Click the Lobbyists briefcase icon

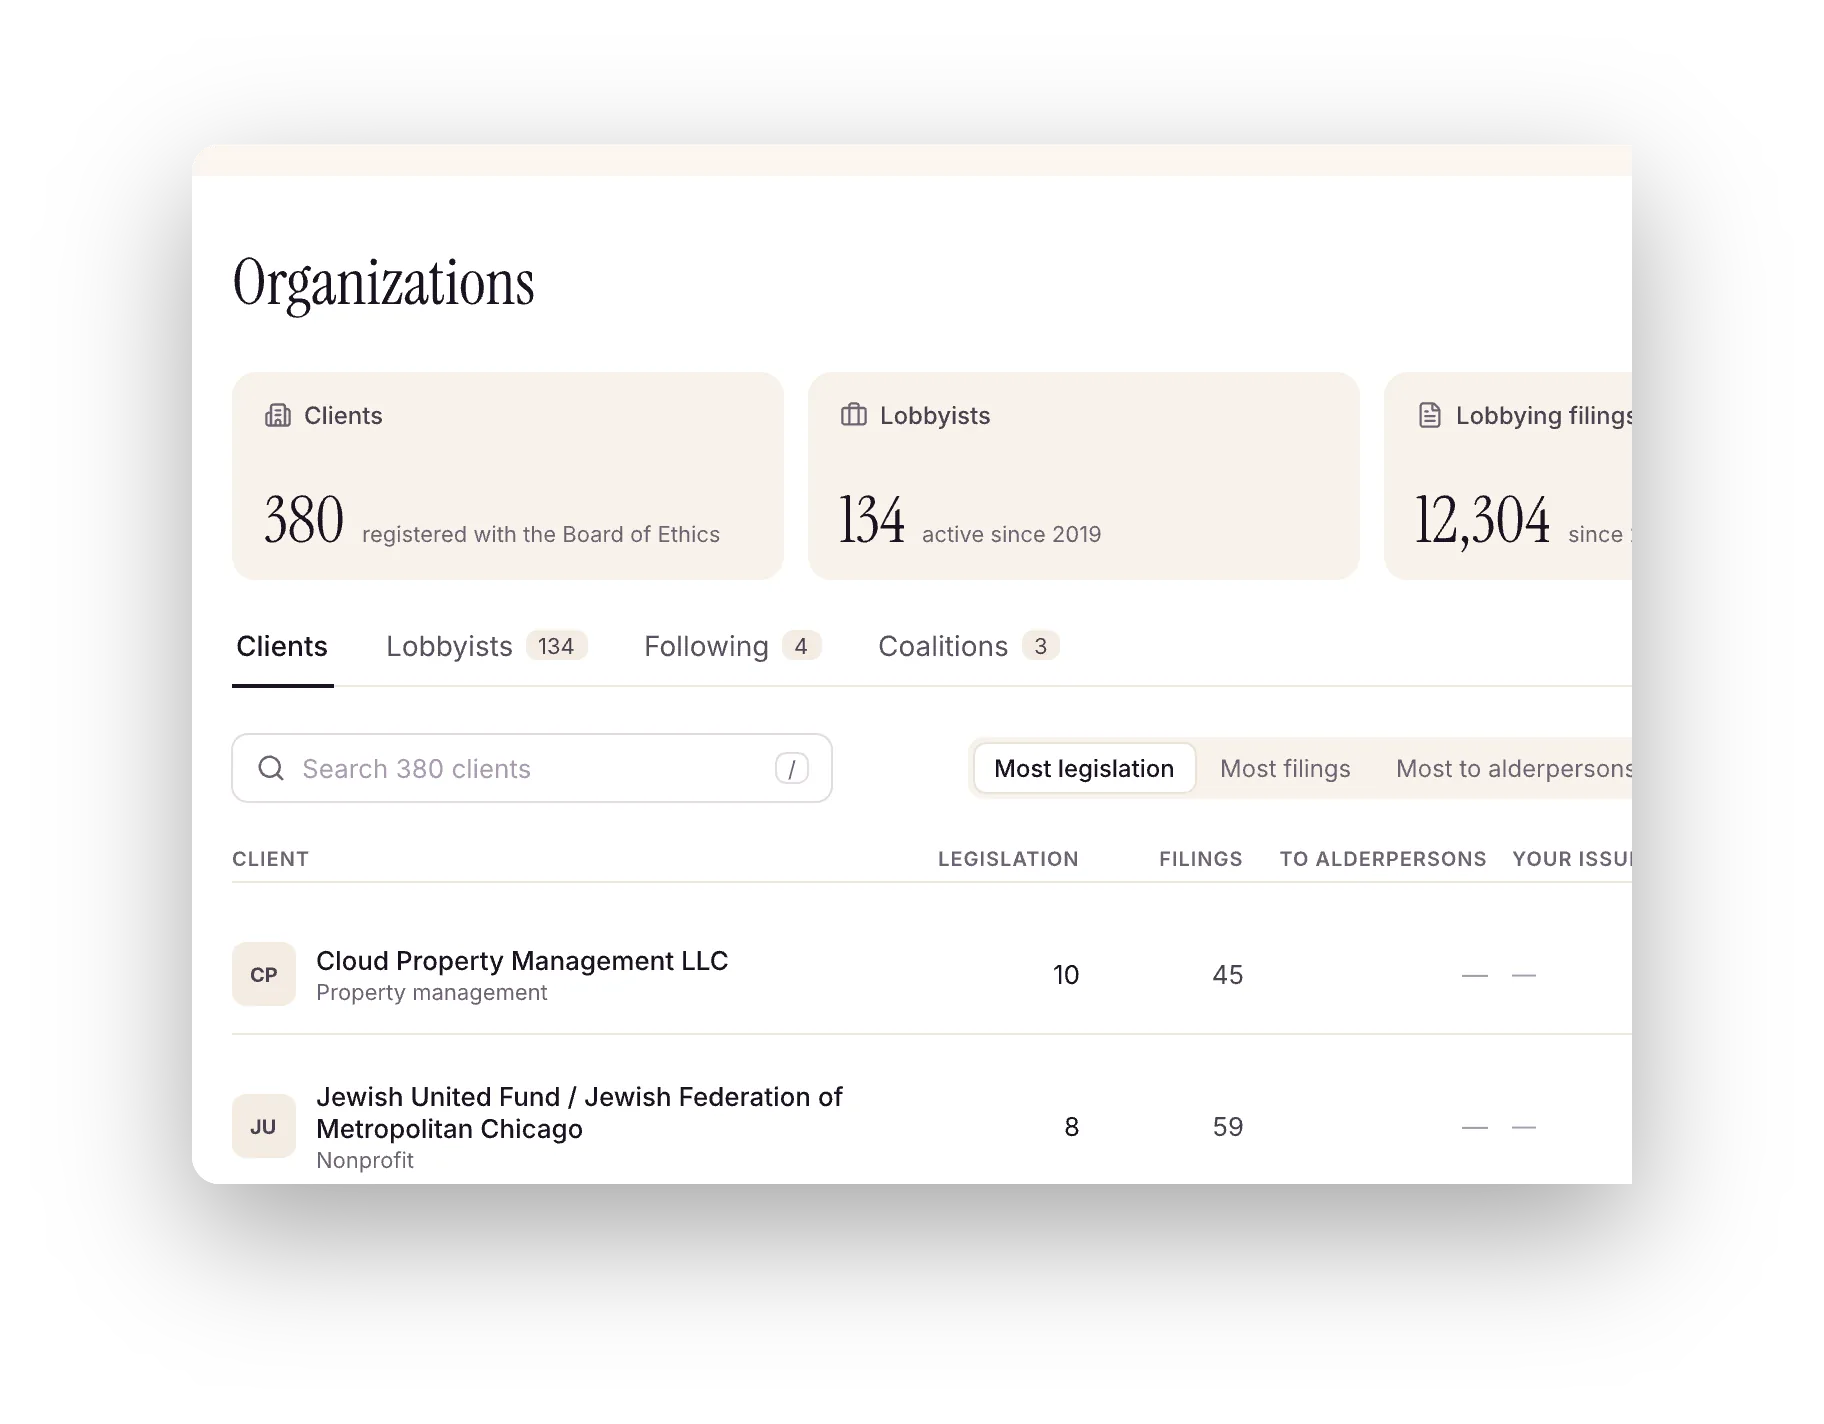tap(854, 415)
